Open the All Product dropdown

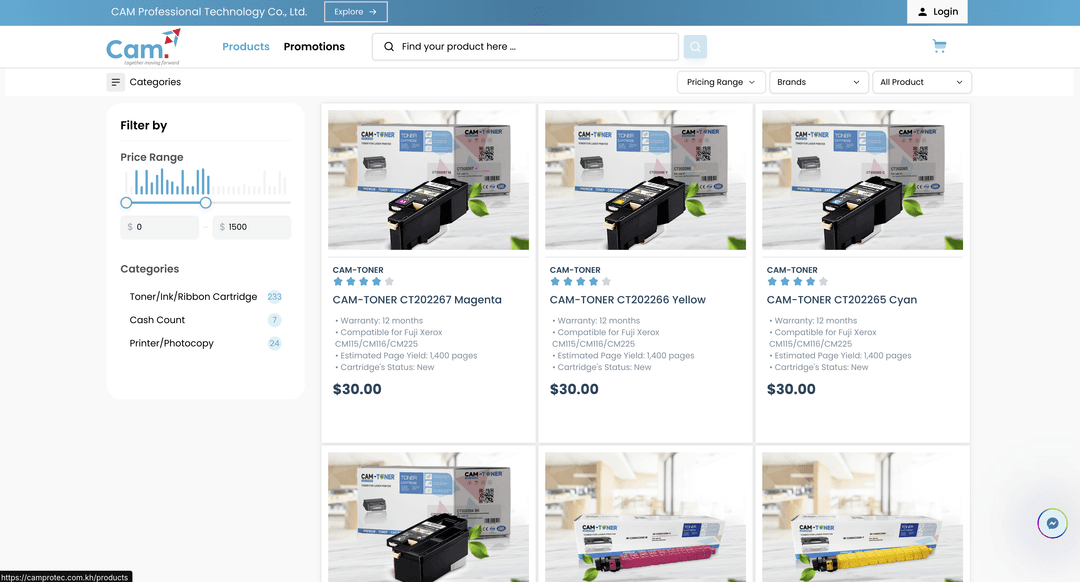click(x=922, y=82)
